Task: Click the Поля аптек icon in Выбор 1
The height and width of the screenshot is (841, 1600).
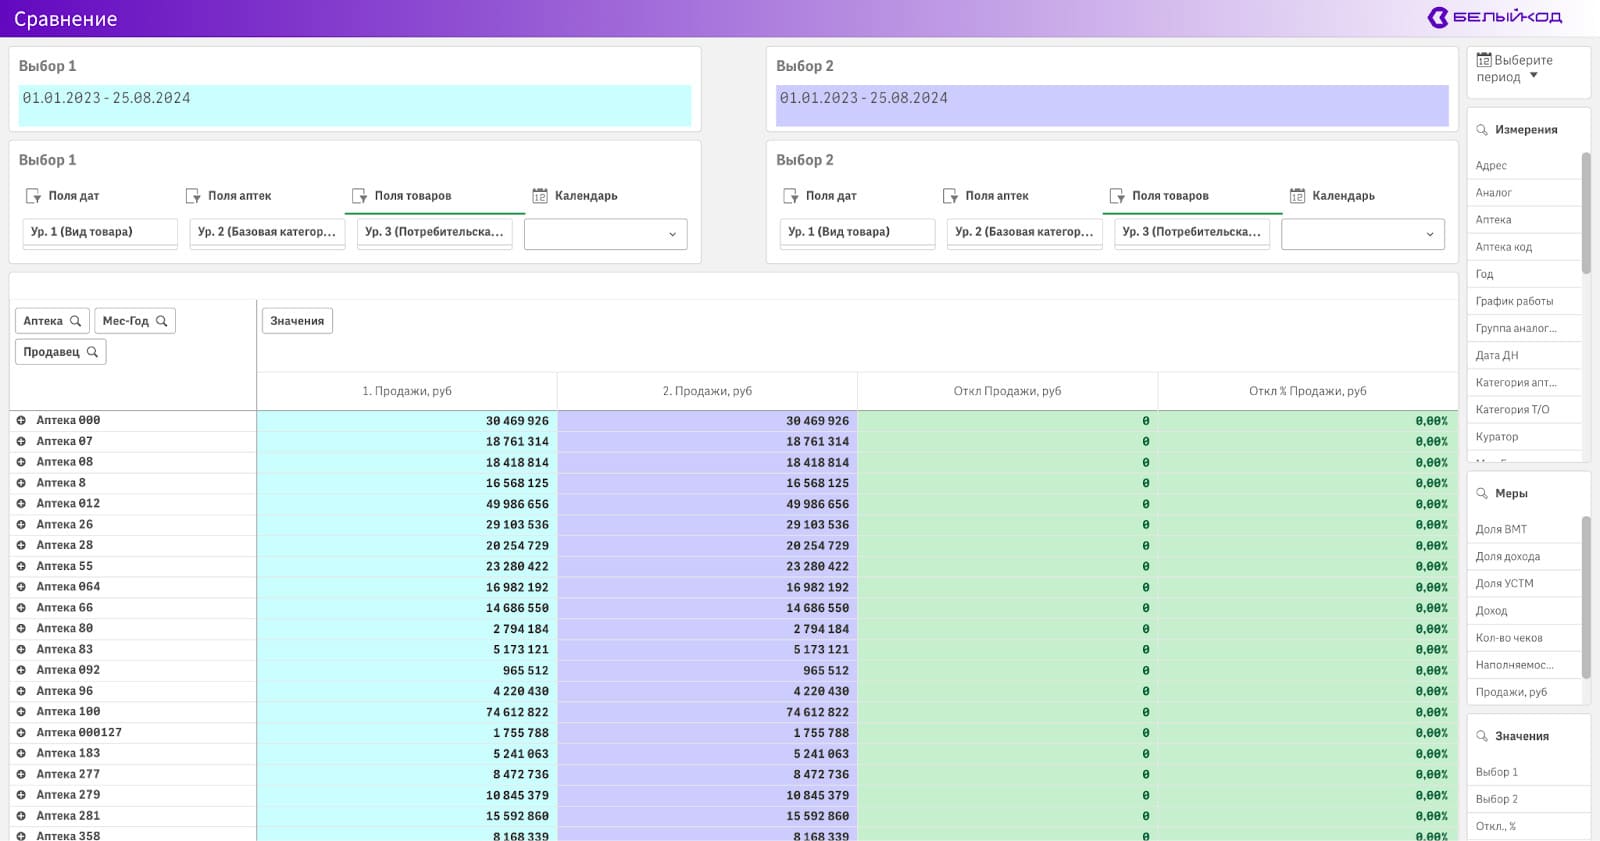Action: pyautogui.click(x=193, y=196)
